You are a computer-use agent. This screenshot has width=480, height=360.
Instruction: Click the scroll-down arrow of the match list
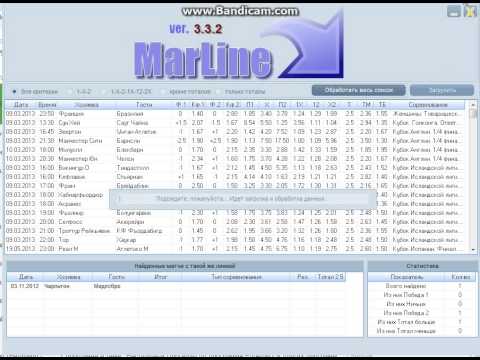(x=473, y=250)
